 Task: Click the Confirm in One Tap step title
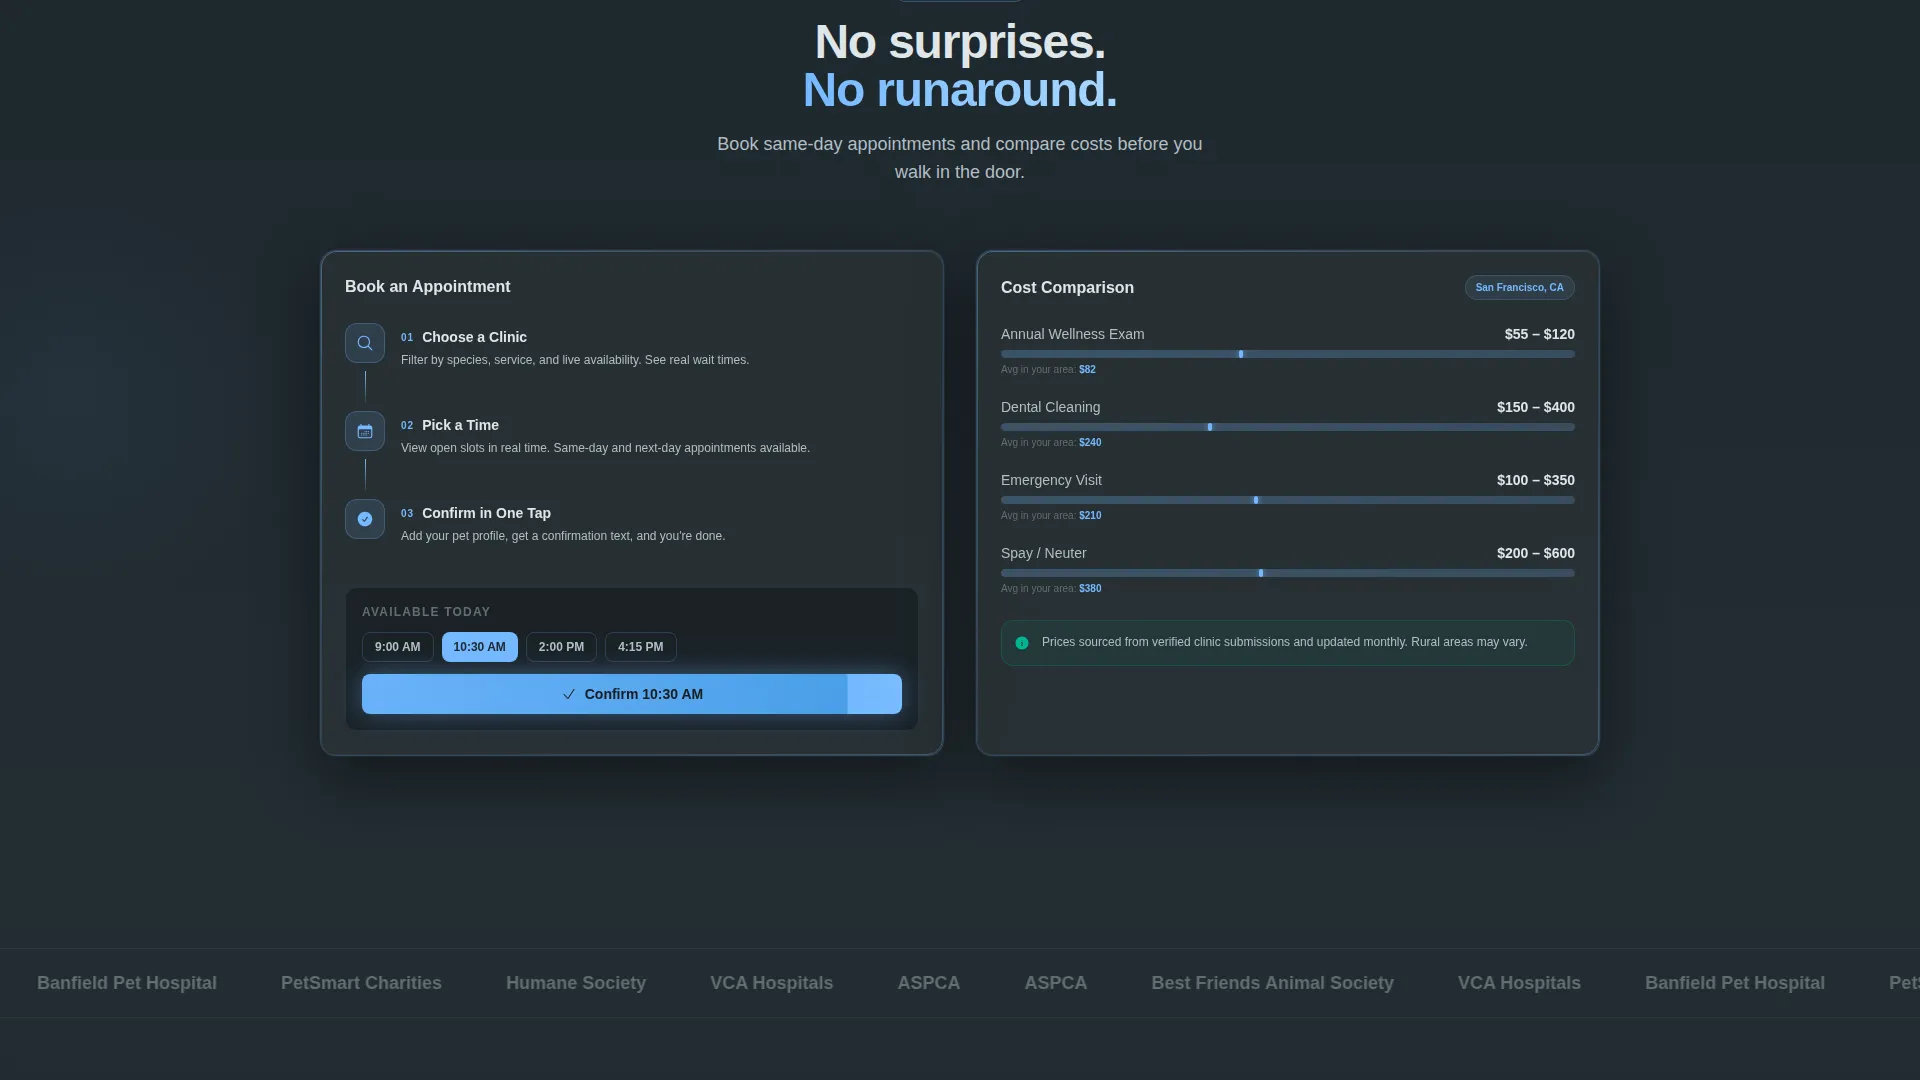coord(486,513)
